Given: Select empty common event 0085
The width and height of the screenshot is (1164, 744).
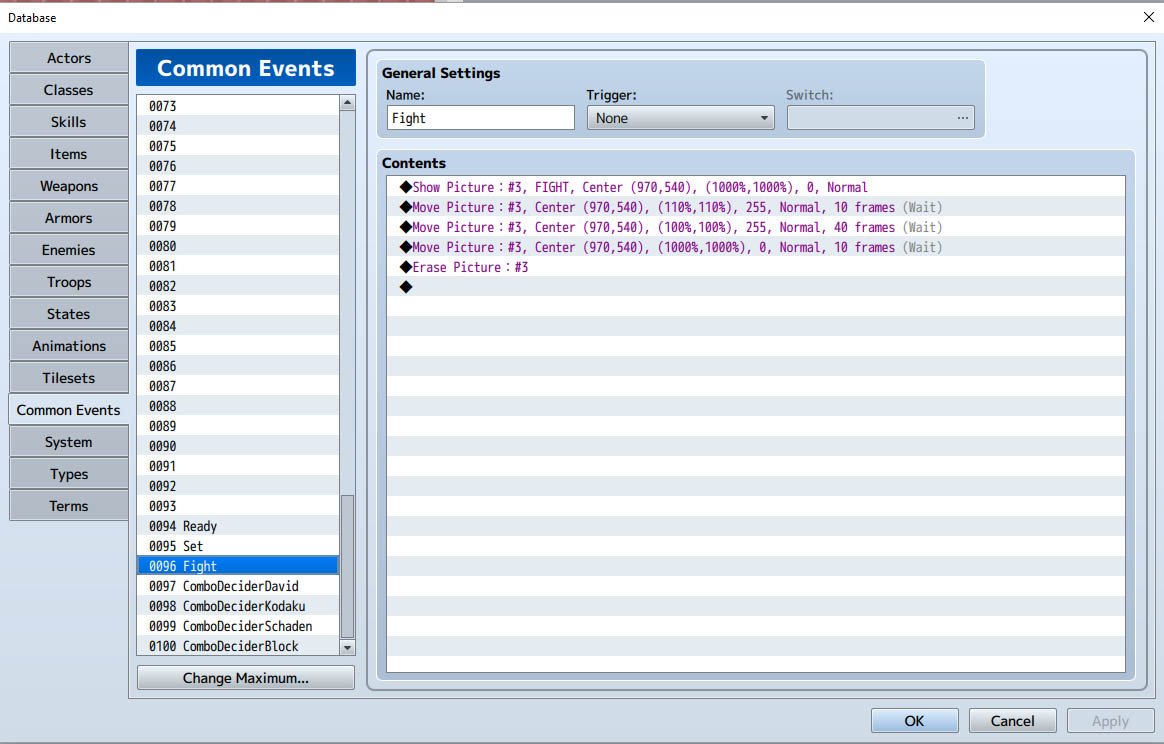Looking at the screenshot, I should point(238,346).
